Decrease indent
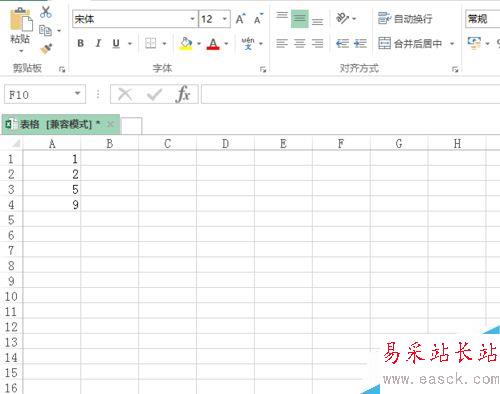The width and height of the screenshot is (500, 394). point(342,43)
